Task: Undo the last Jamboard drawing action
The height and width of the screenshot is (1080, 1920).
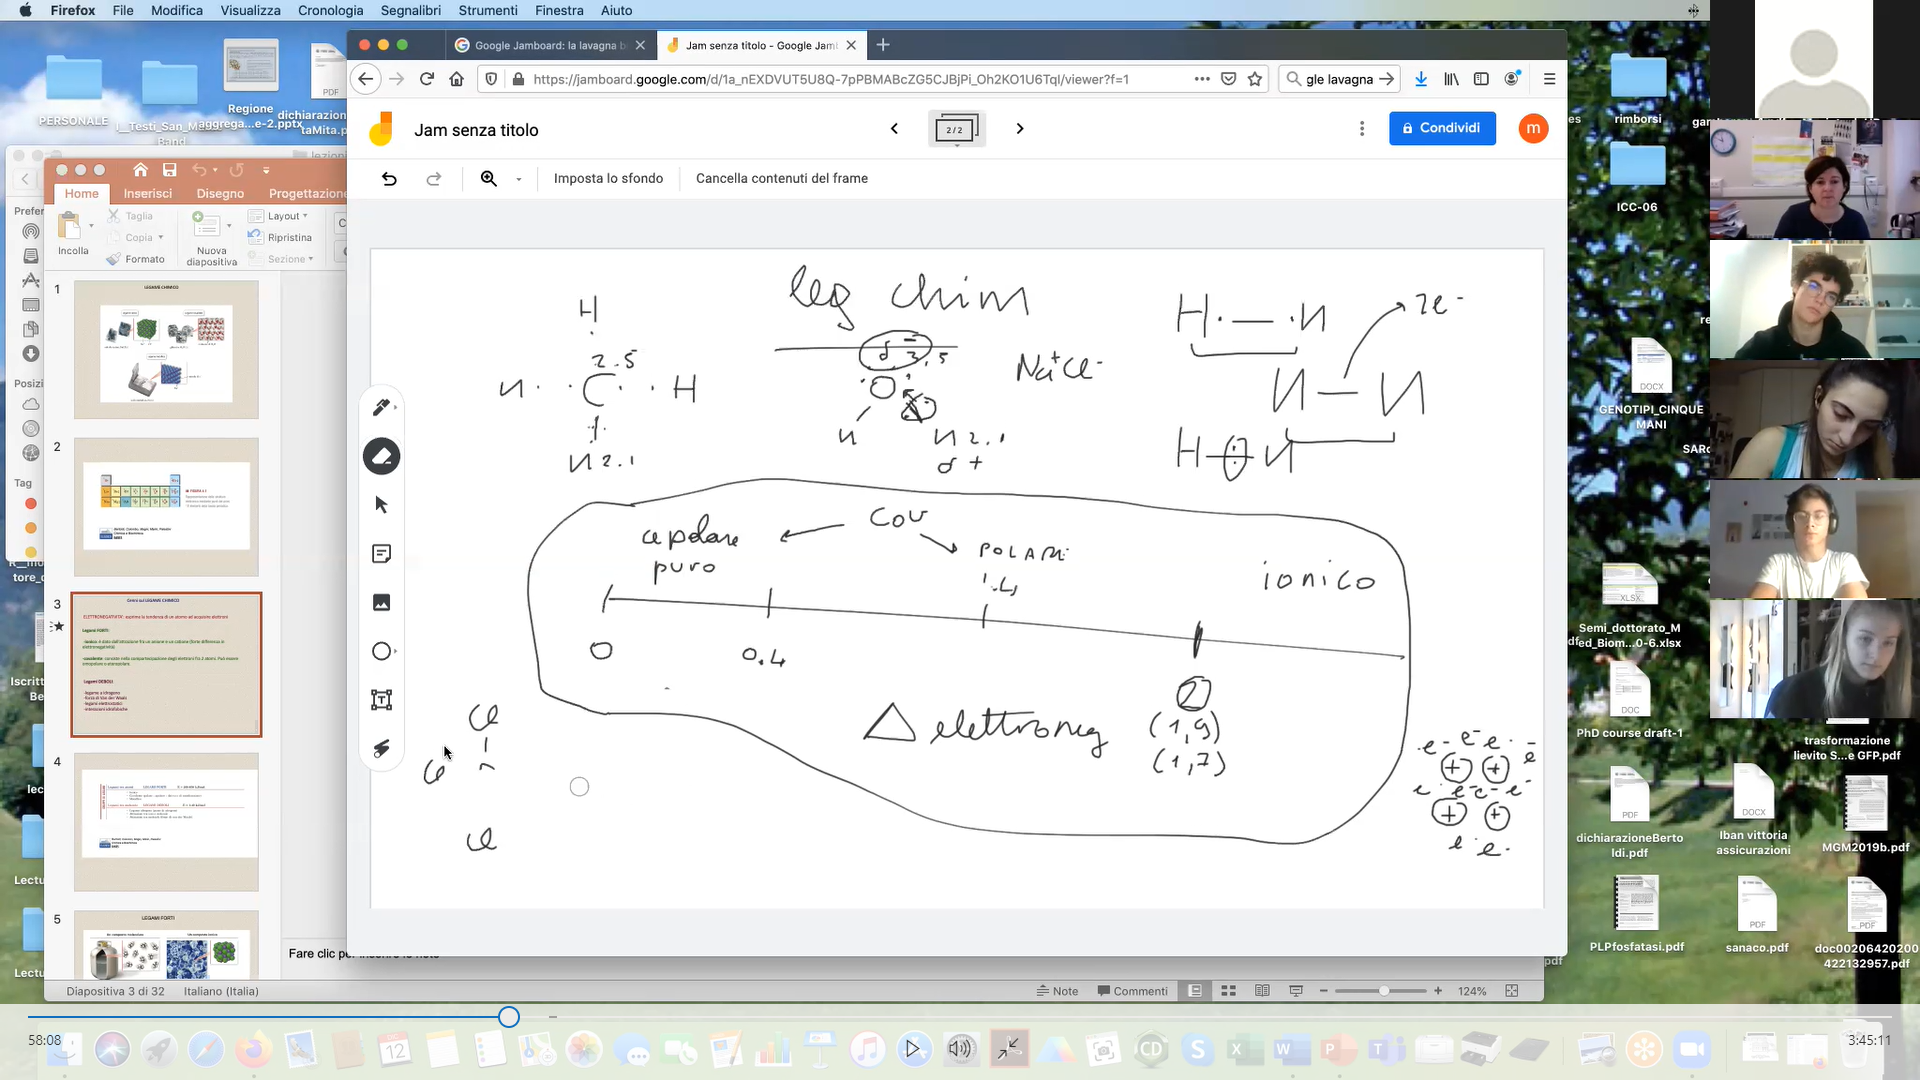Action: pos(389,179)
